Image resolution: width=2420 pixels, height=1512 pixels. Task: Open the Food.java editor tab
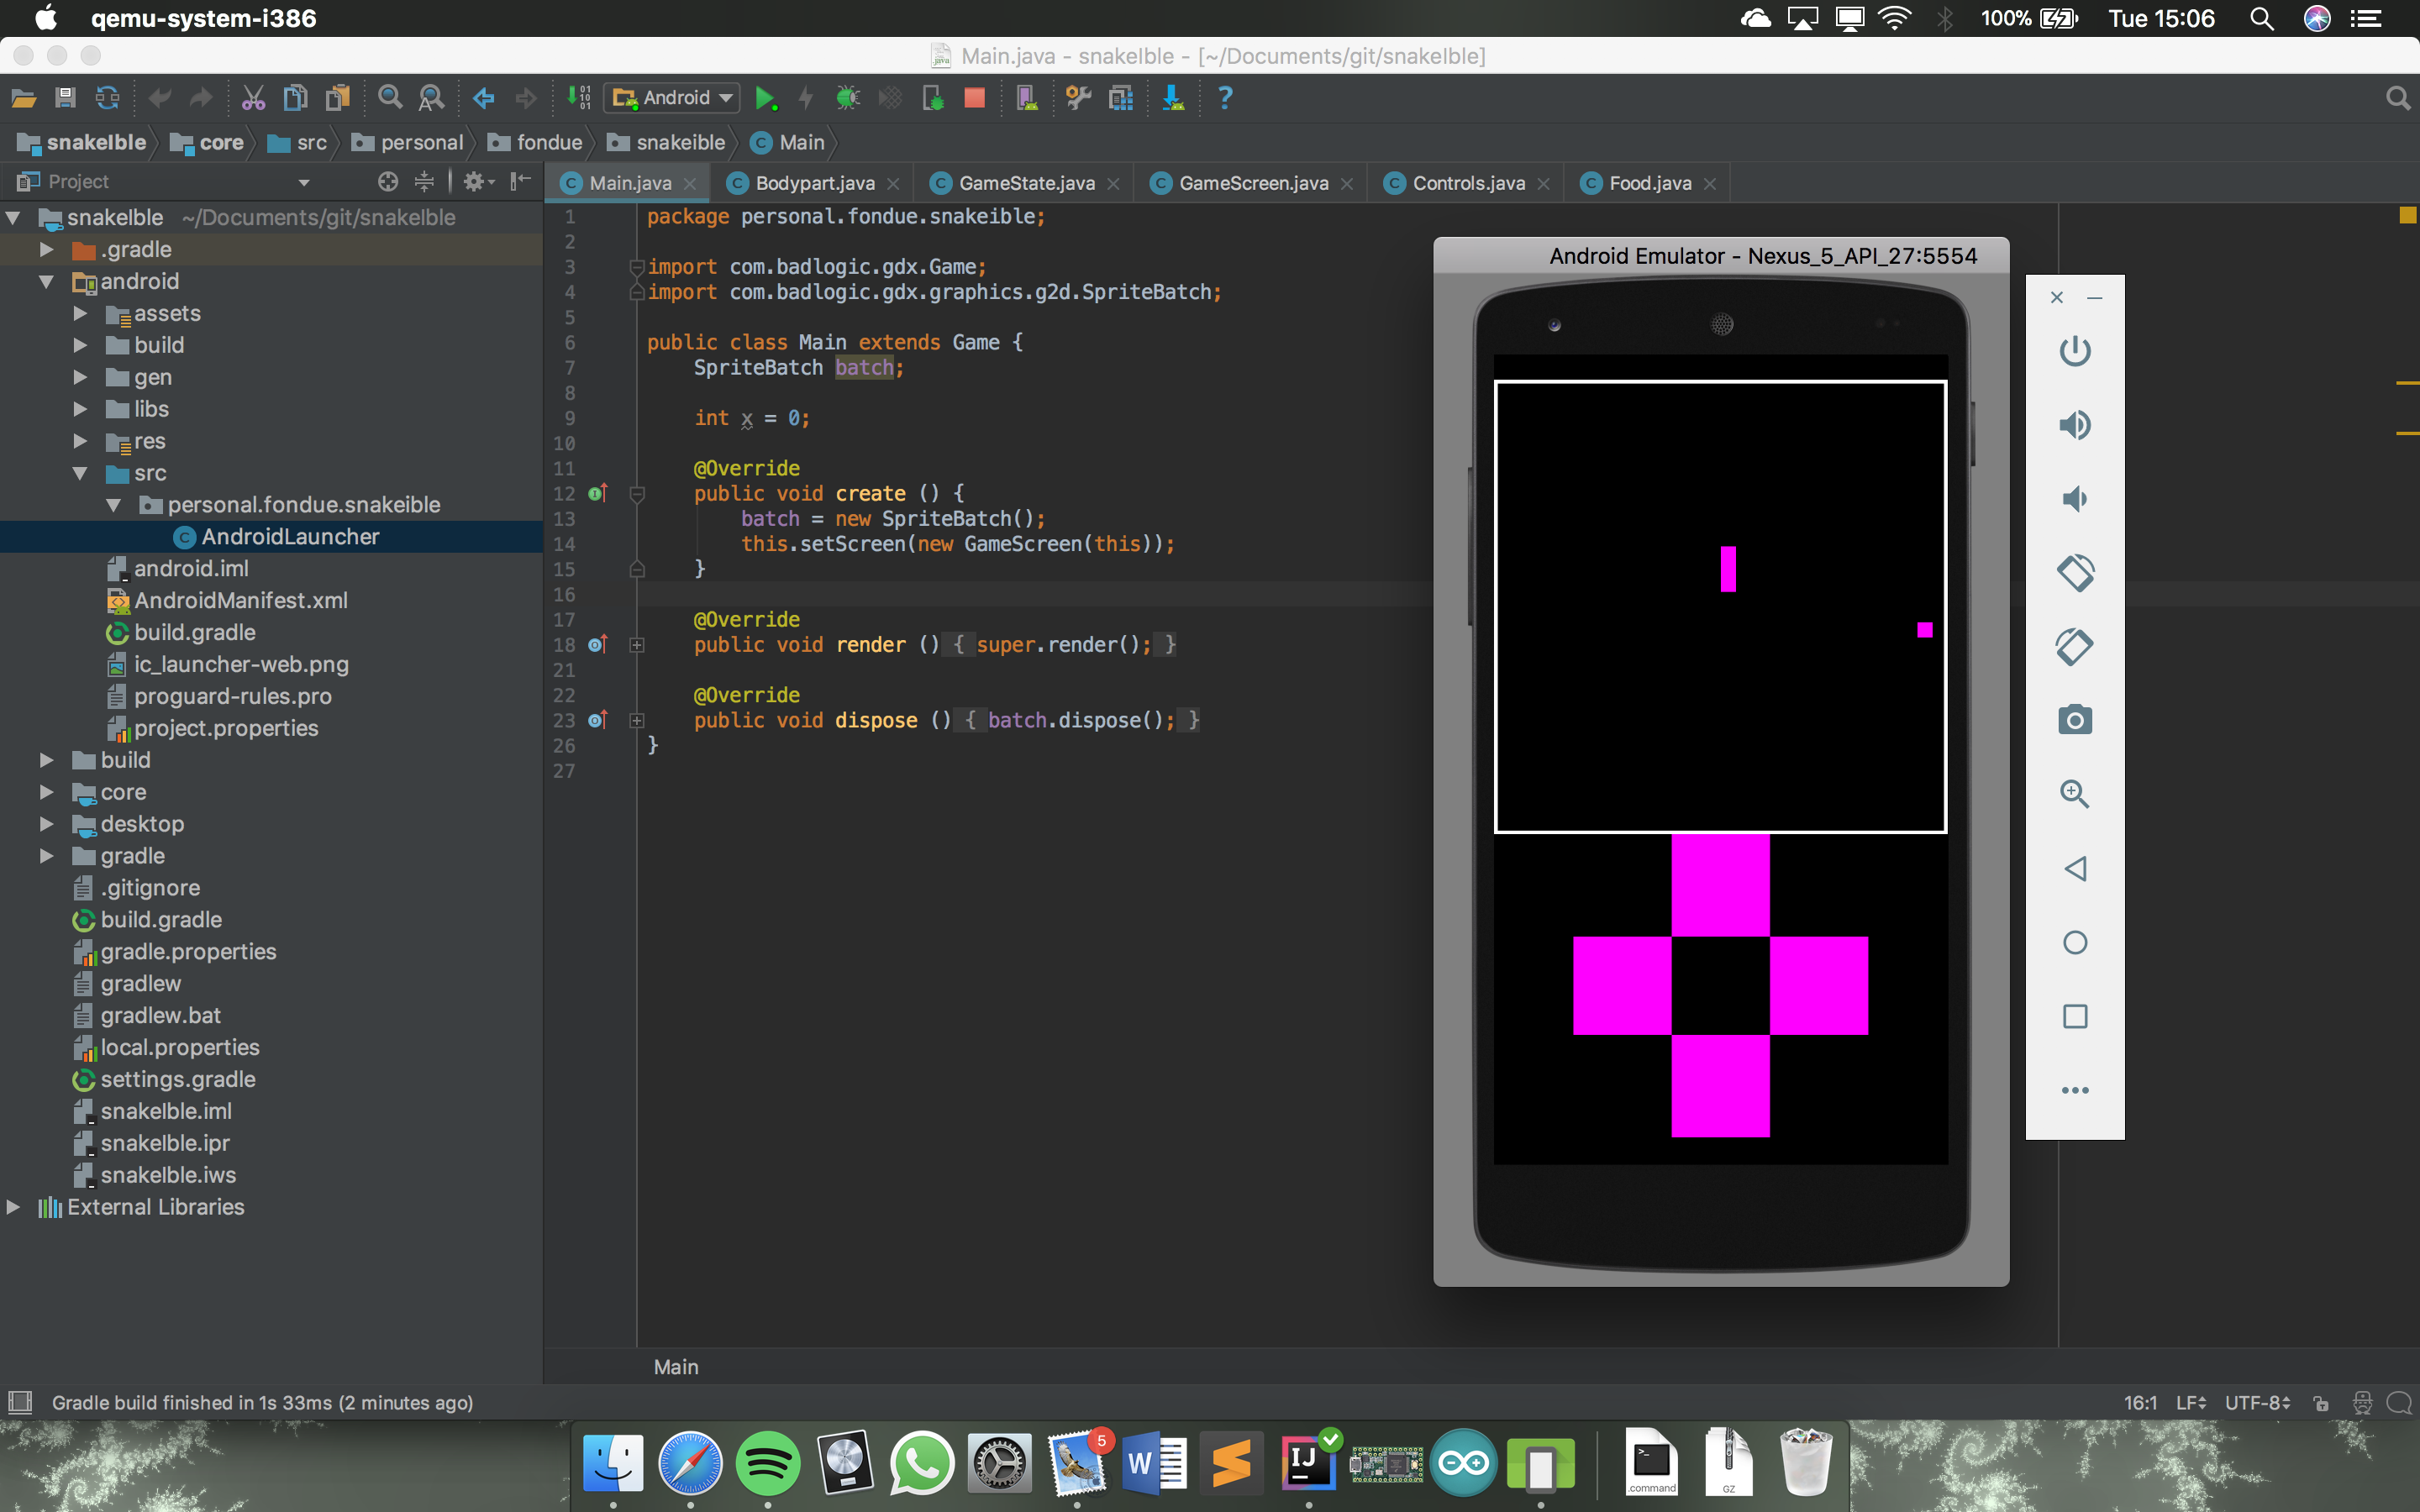pyautogui.click(x=1648, y=182)
